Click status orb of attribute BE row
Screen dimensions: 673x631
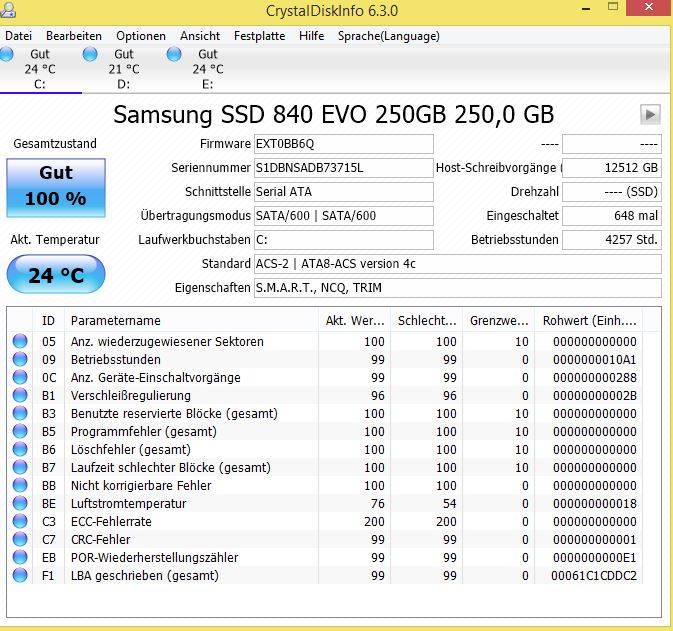[x=20, y=504]
